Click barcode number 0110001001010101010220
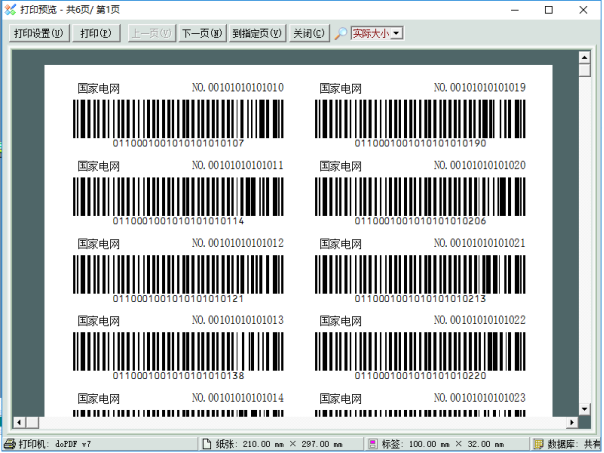This screenshot has height=453, width=604. [x=420, y=376]
